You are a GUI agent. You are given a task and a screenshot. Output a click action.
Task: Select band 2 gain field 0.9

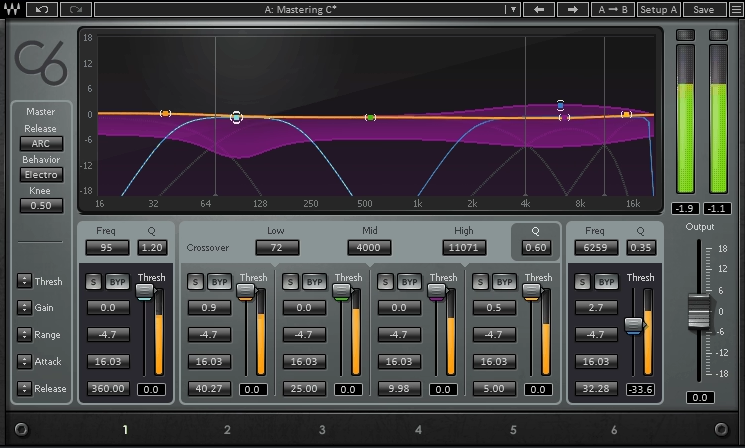pyautogui.click(x=209, y=307)
